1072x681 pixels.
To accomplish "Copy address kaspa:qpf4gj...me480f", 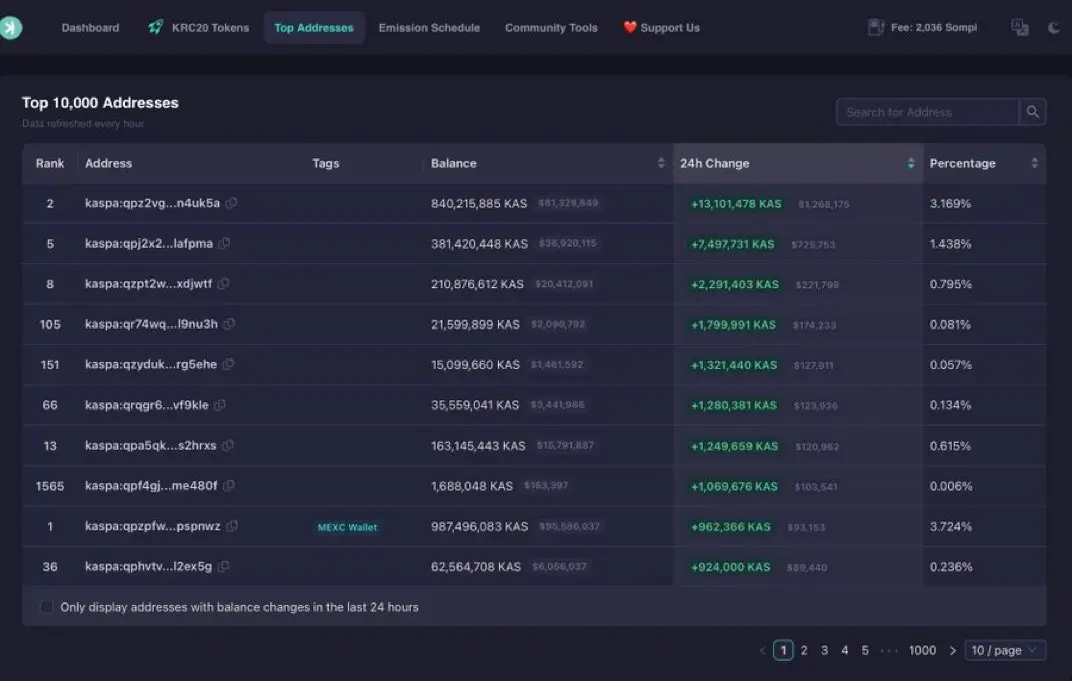I will pos(229,485).
